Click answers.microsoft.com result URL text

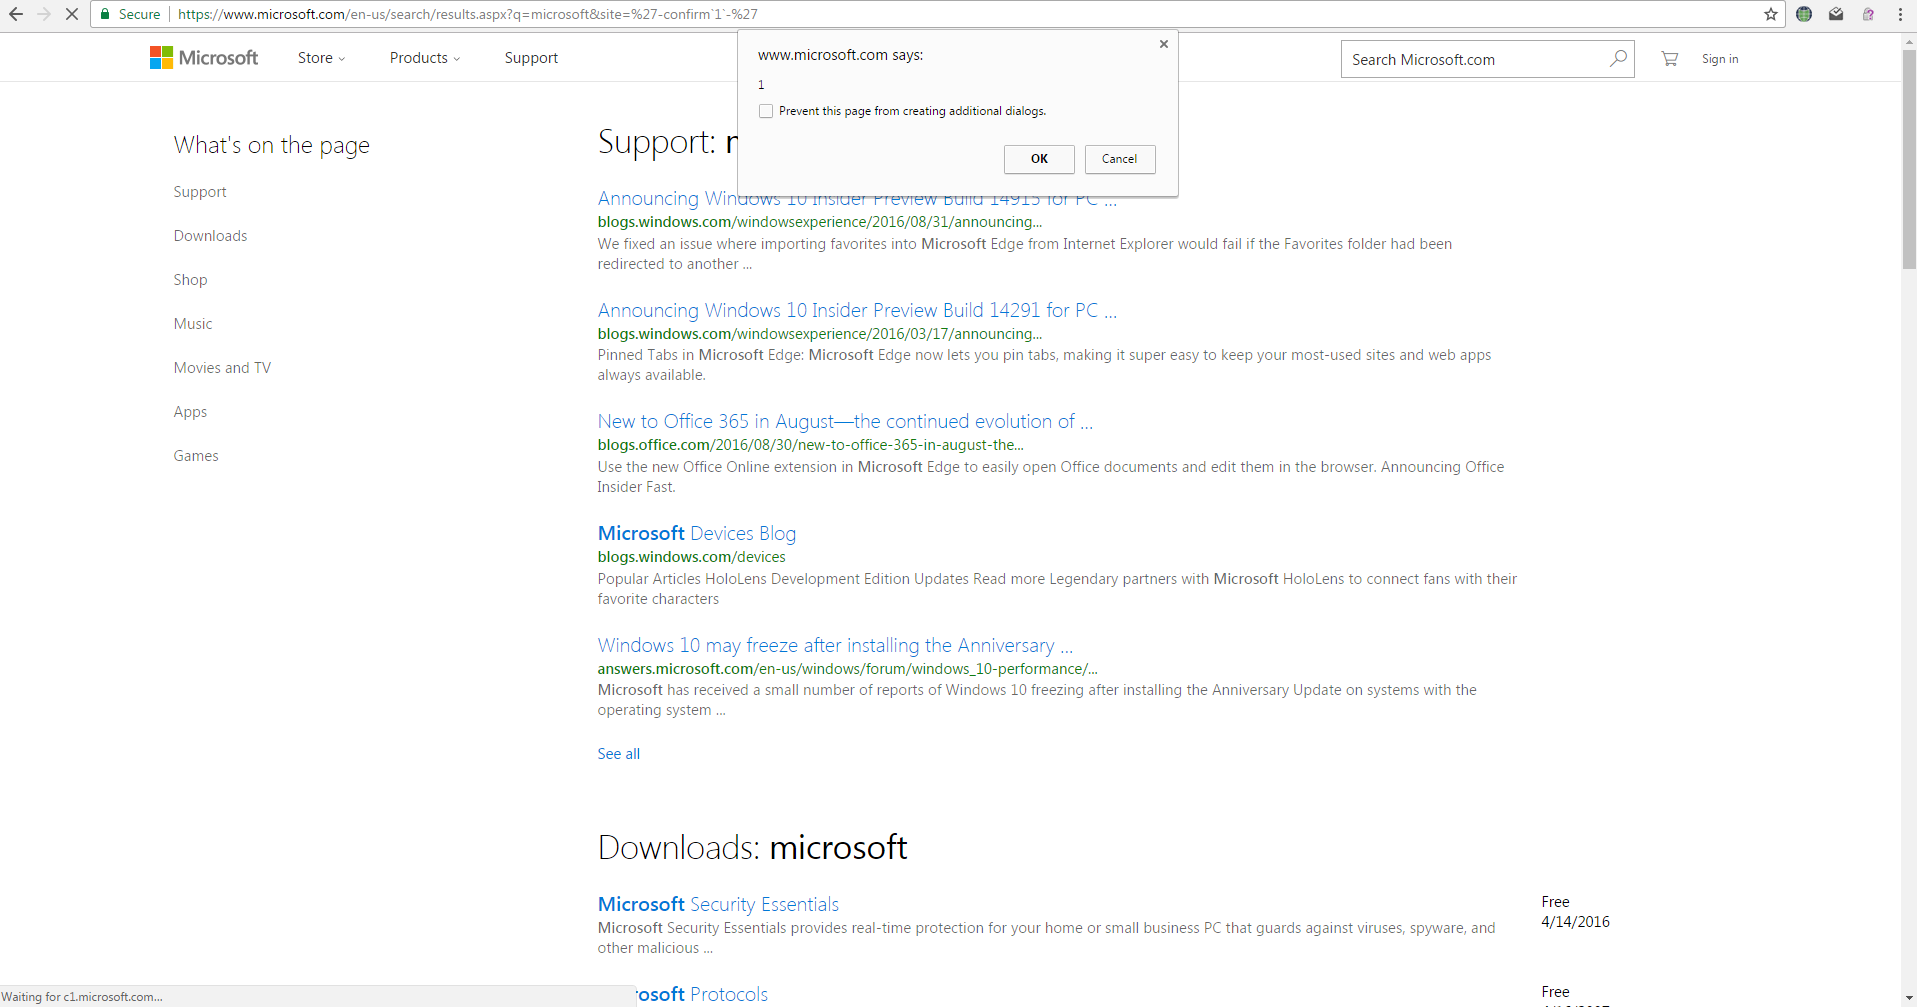coord(847,669)
